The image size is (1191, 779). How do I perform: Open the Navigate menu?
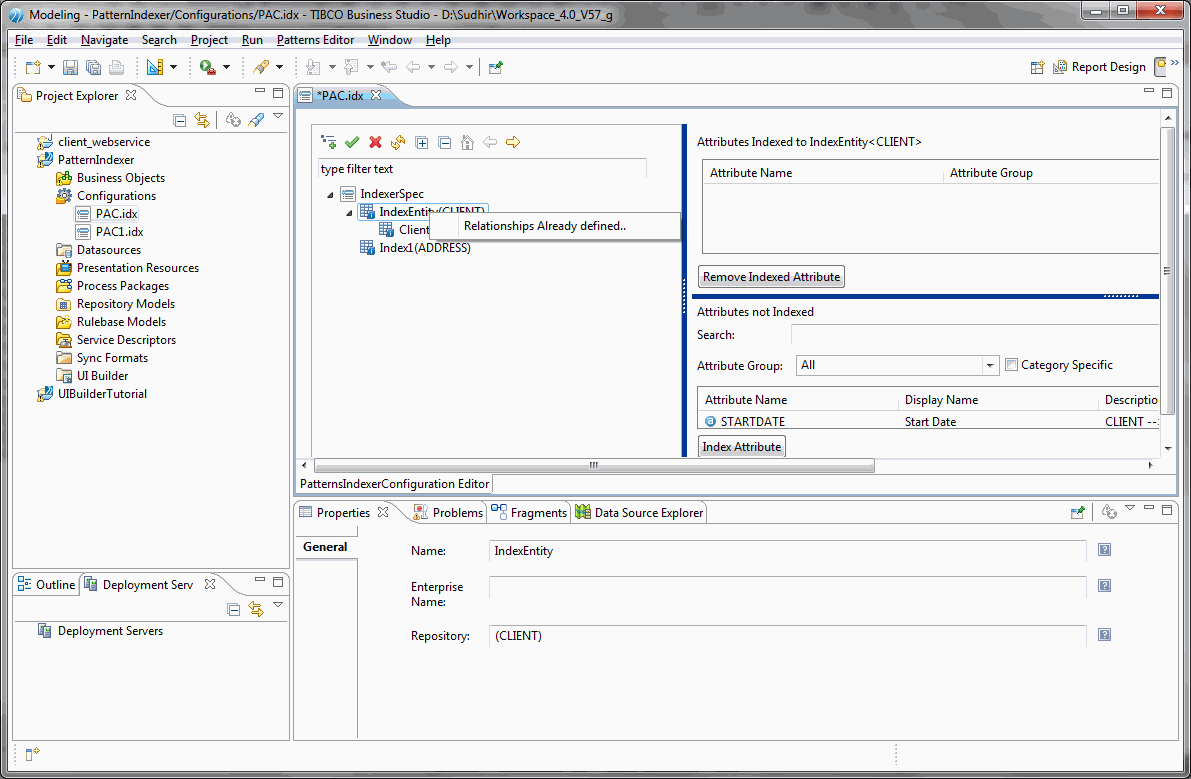(105, 39)
